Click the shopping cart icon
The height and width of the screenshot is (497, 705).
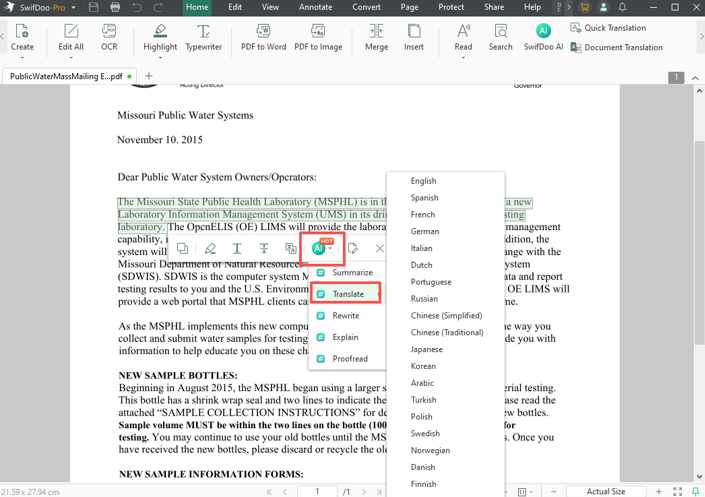pyautogui.click(x=585, y=7)
